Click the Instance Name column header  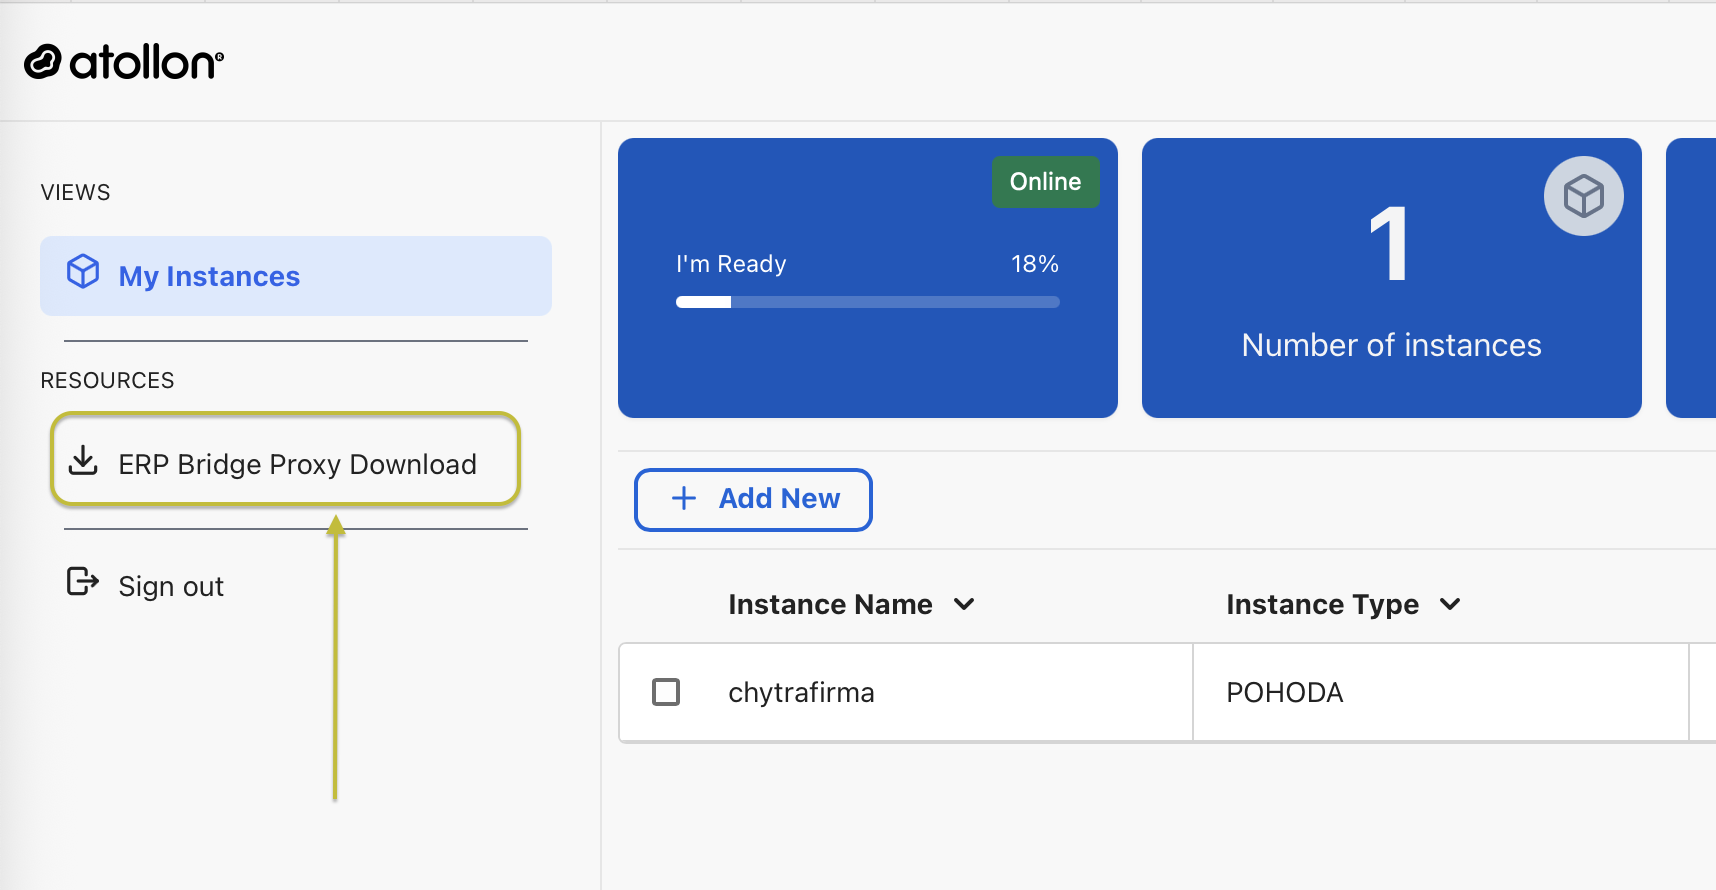[830, 604]
